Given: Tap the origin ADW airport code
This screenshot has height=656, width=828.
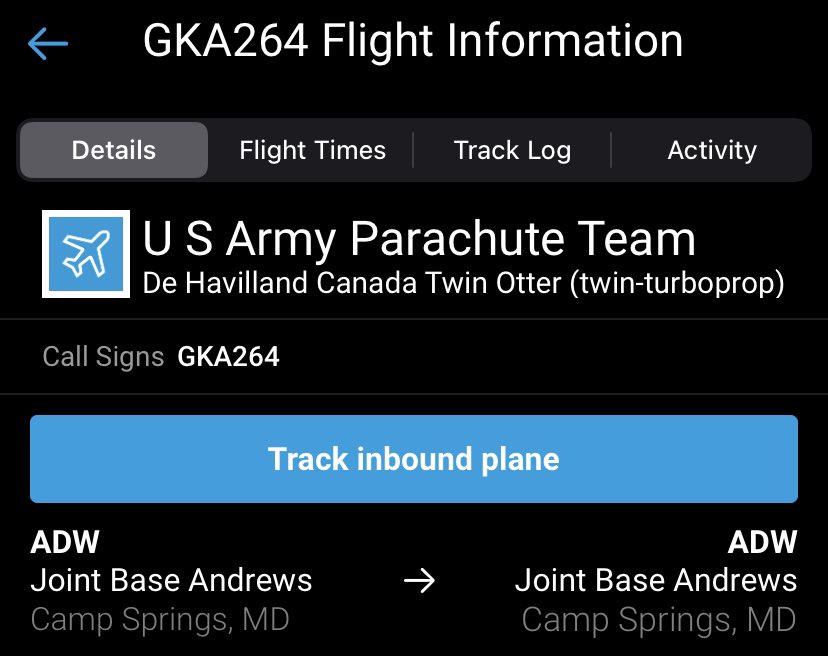Looking at the screenshot, I should pyautogui.click(x=66, y=542).
